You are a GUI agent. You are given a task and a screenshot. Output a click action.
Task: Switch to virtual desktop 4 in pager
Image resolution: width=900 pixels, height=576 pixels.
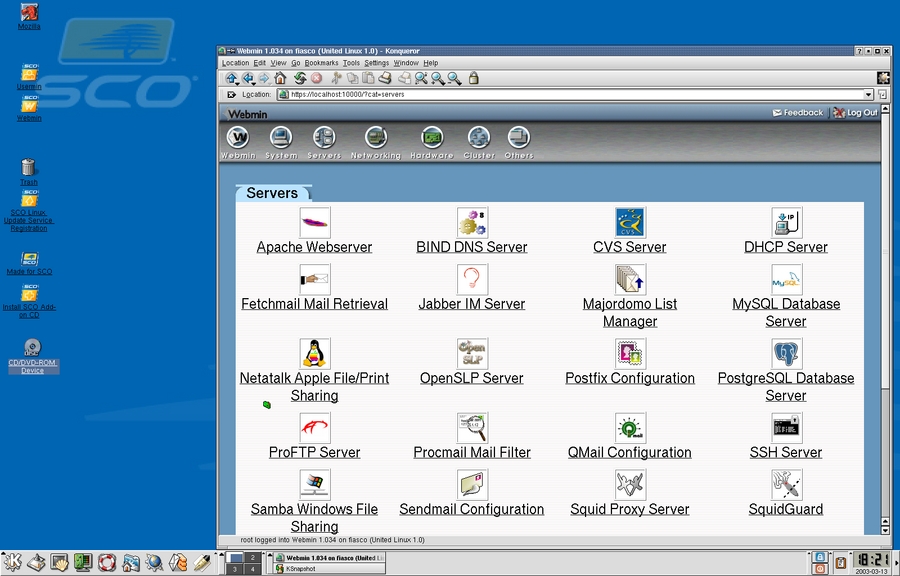click(x=253, y=569)
